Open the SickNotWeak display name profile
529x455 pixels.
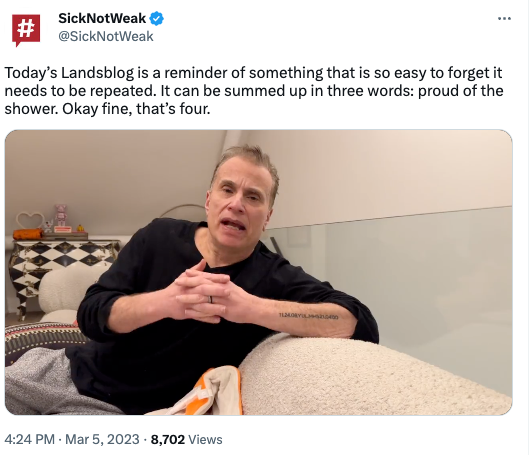coord(102,18)
